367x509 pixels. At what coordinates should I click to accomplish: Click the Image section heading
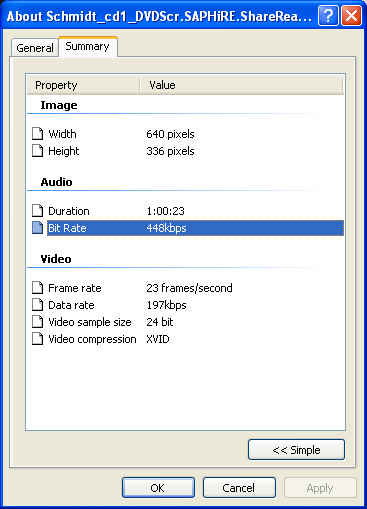[59, 105]
